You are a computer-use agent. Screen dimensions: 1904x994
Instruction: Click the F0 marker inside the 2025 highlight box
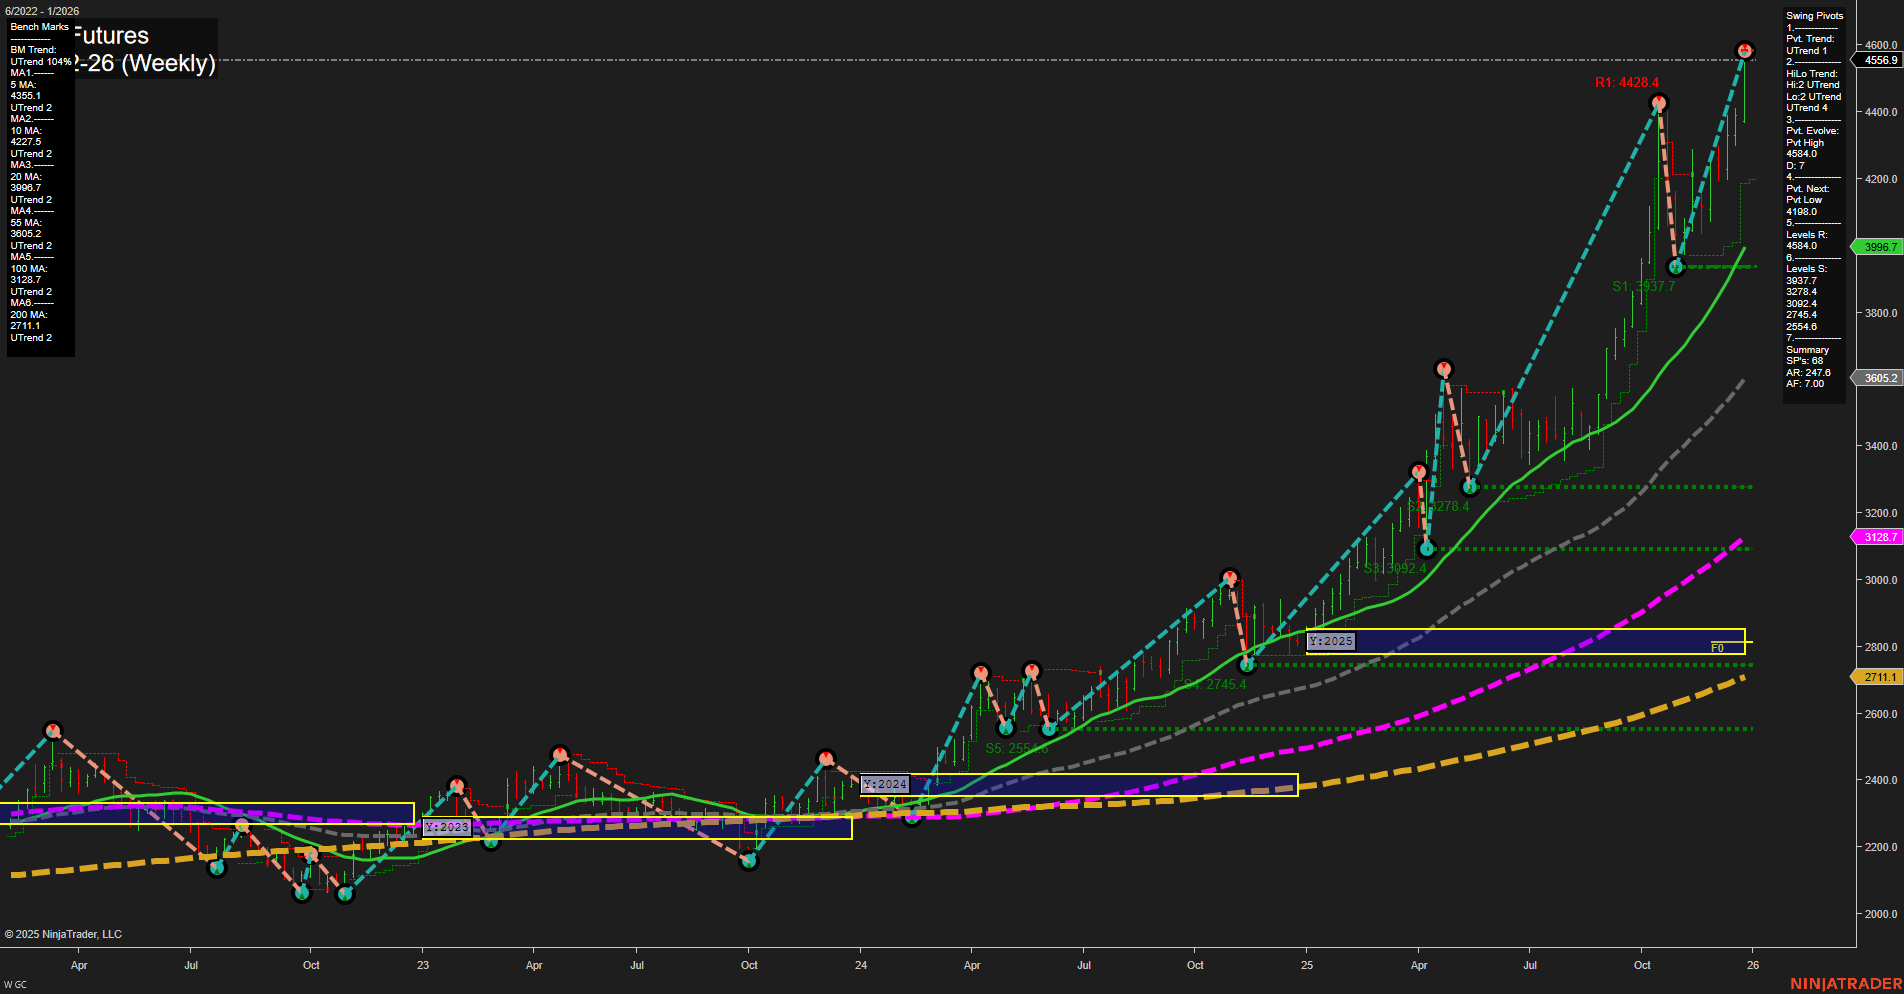pyautogui.click(x=1716, y=648)
